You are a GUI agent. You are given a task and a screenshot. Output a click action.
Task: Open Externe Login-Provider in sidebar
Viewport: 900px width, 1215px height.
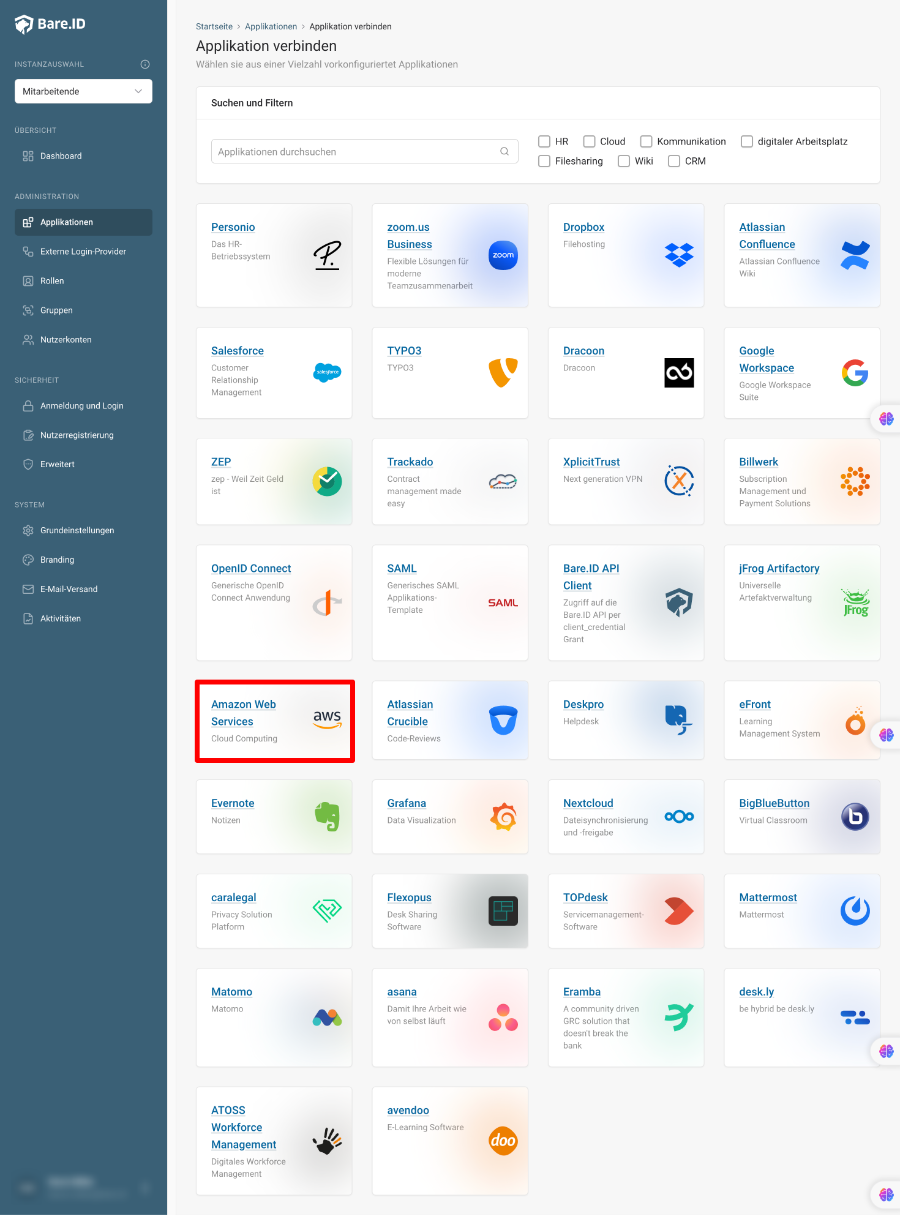click(x=83, y=251)
